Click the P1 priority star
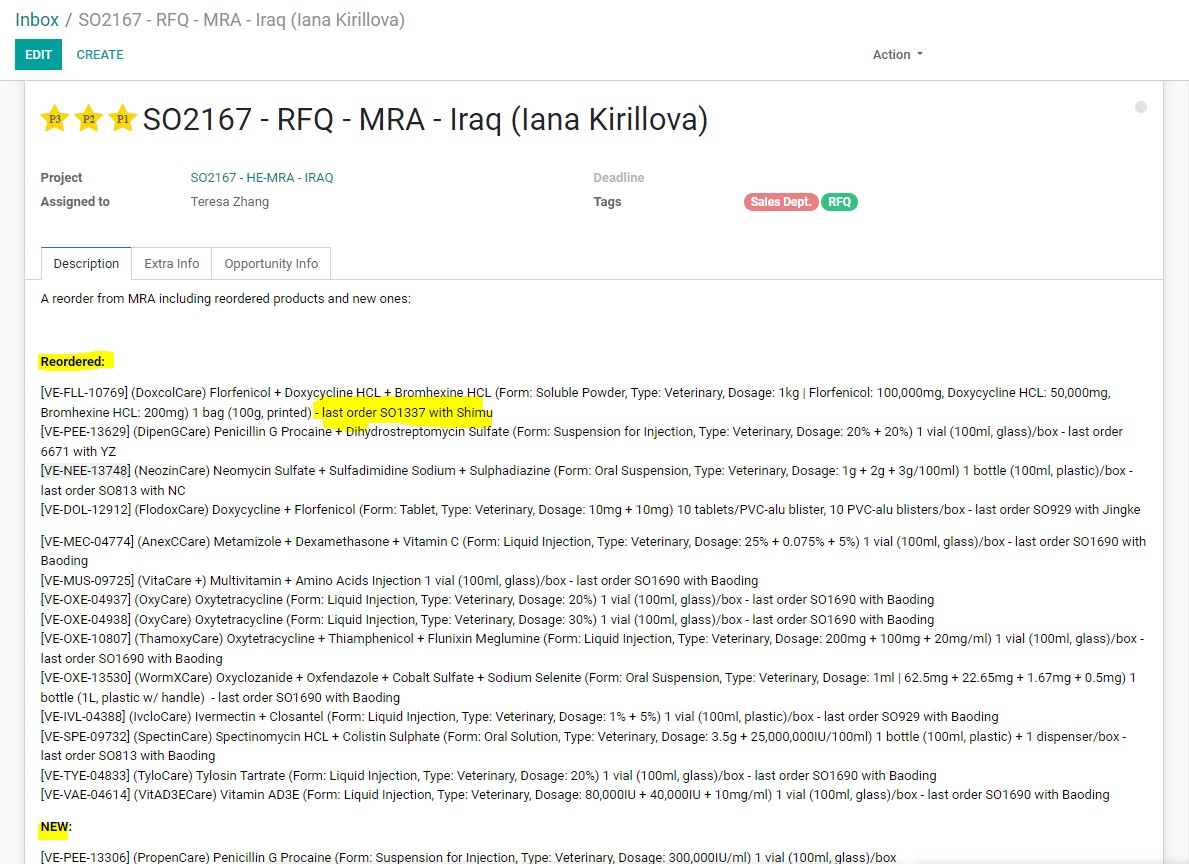The height and width of the screenshot is (864, 1189). (122, 119)
